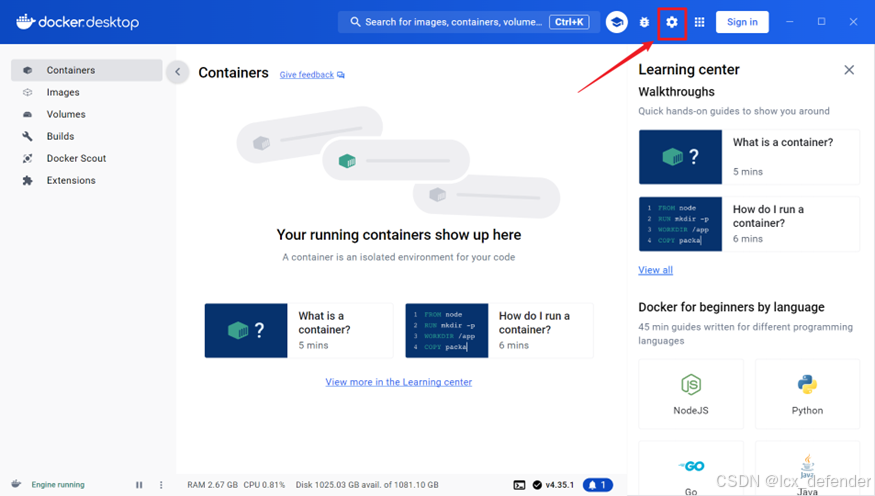Click the Extensions puzzle icon
Viewport: 875px width, 496px height.
click(x=27, y=180)
